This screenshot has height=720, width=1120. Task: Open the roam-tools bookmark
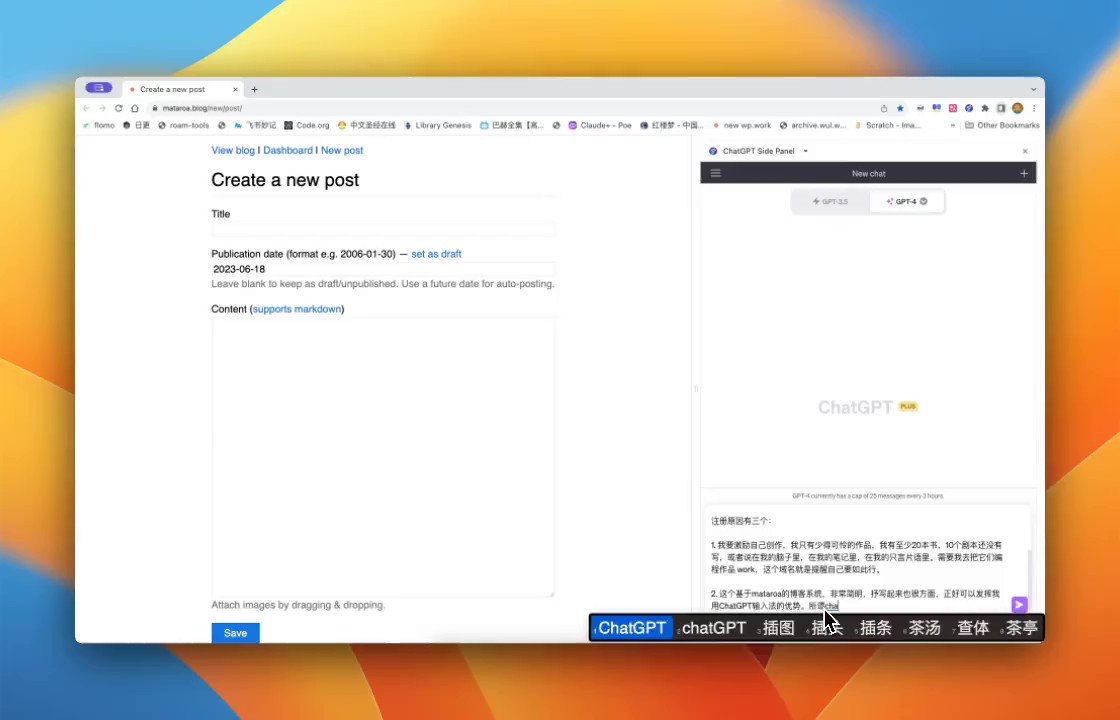(x=184, y=125)
